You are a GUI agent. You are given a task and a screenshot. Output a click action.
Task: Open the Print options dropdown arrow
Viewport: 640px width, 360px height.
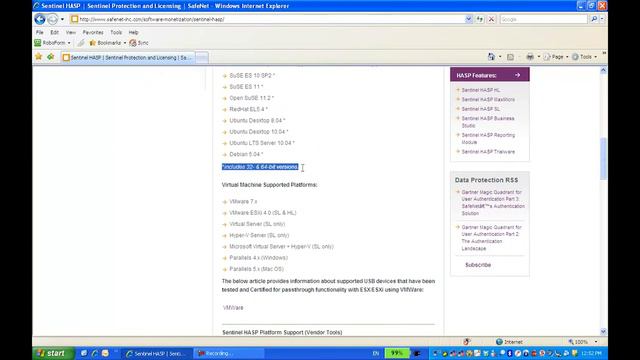pos(538,57)
